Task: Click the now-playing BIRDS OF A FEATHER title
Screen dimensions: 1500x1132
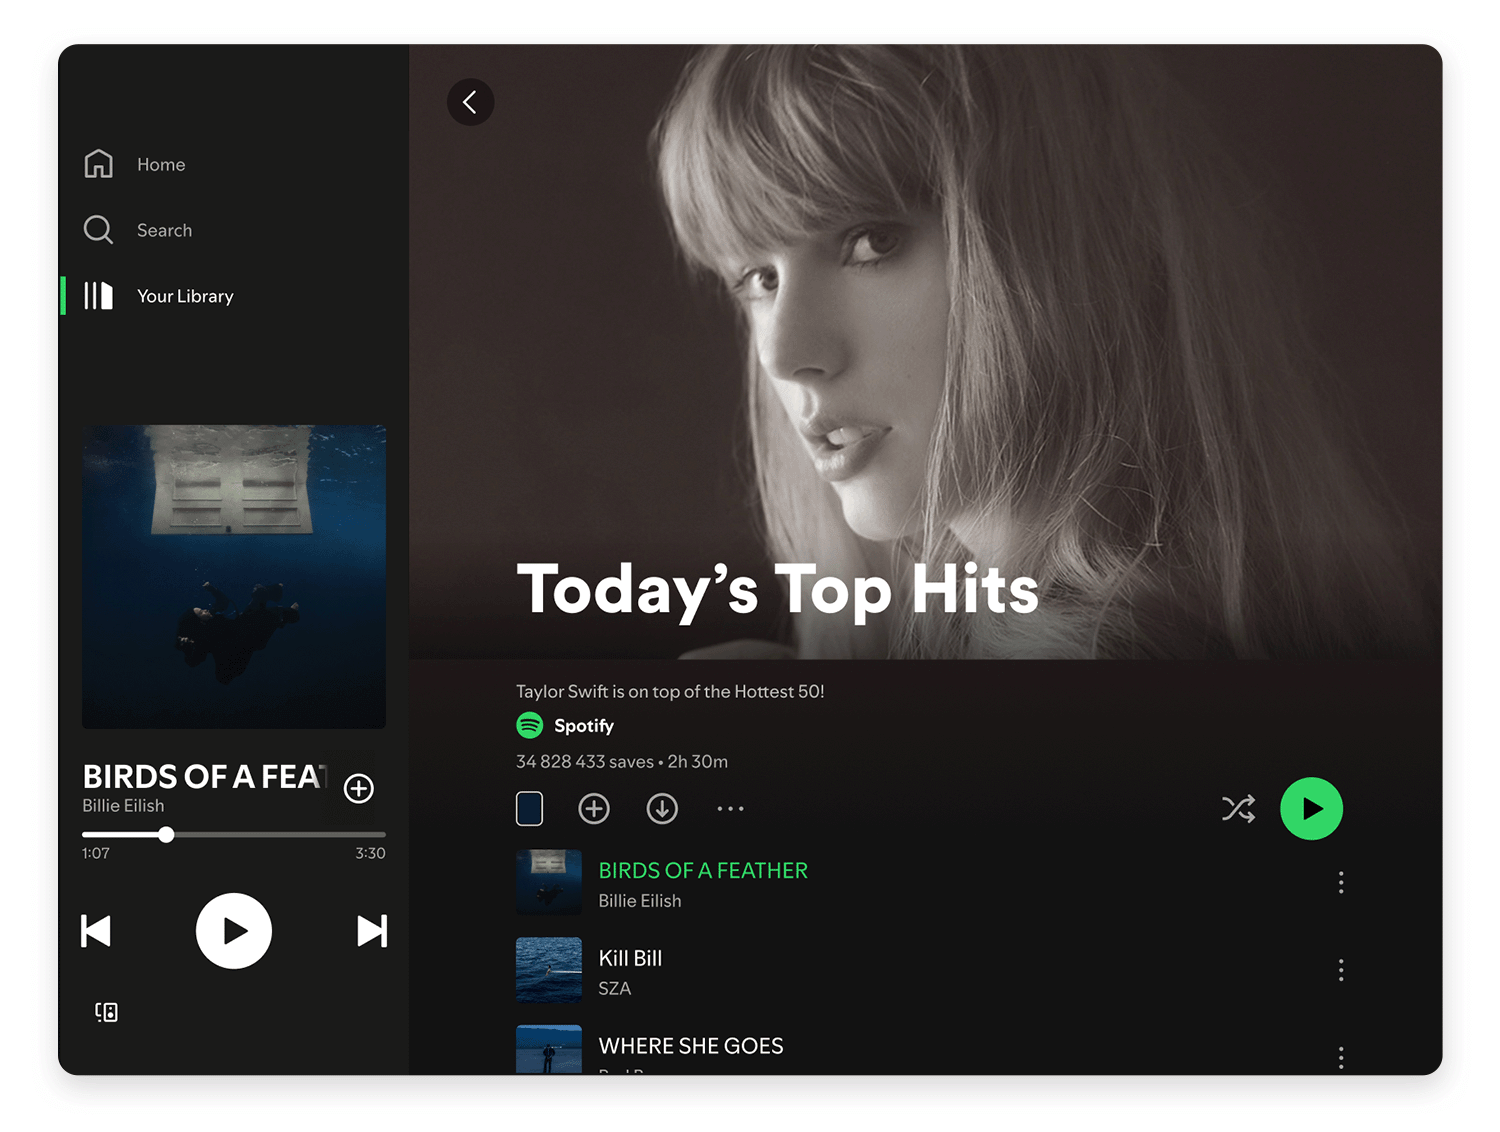Action: [x=205, y=777]
